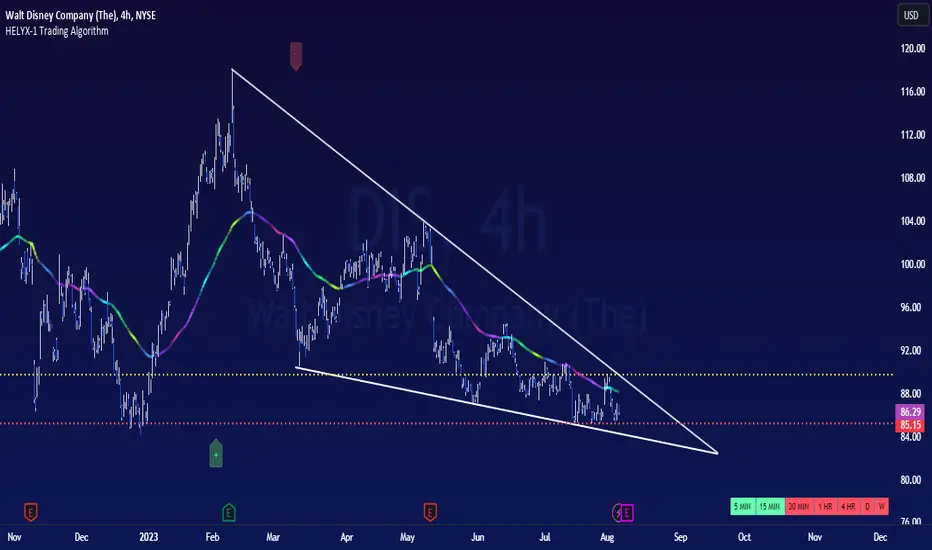Click the 100.00 price axis label
This screenshot has height=550, width=932.
pyautogui.click(x=912, y=264)
